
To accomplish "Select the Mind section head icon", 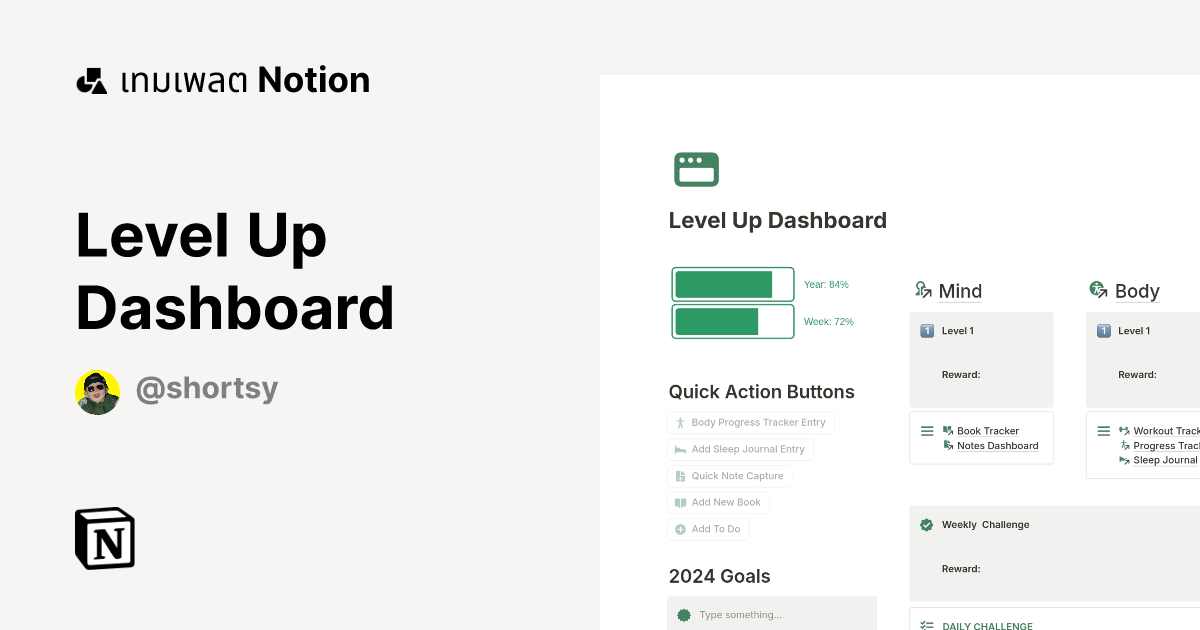I will 923,290.
